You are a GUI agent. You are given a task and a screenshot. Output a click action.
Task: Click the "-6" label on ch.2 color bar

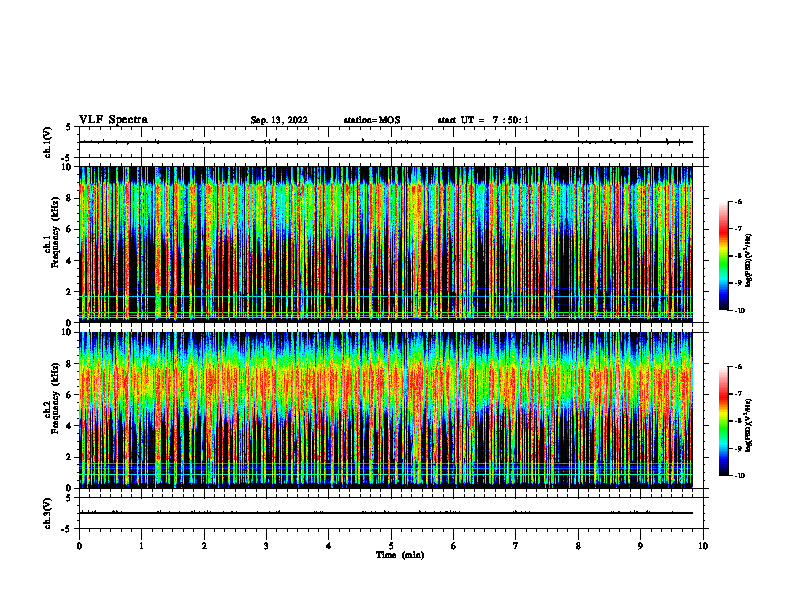tap(738, 367)
